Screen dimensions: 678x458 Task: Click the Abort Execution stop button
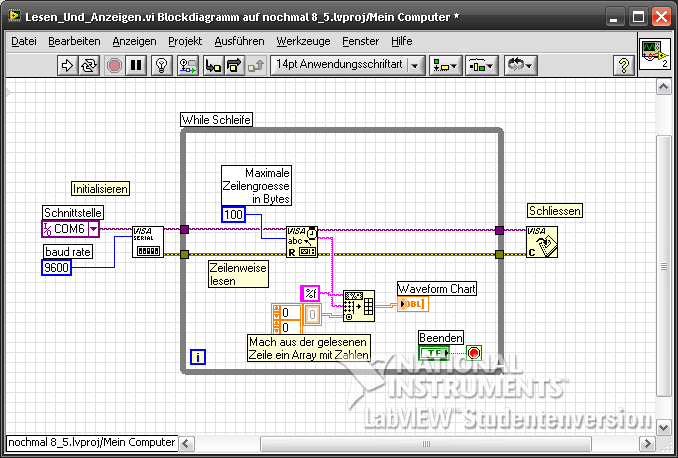point(114,66)
